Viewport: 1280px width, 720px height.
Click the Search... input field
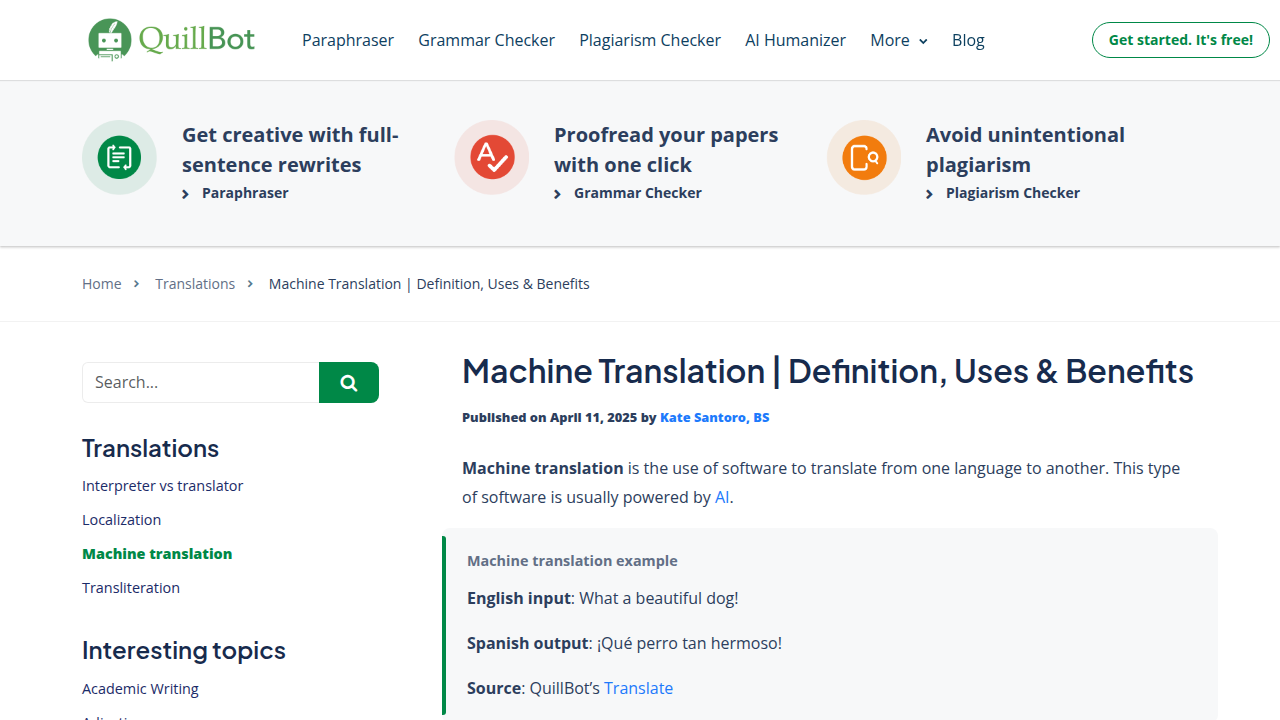click(x=200, y=382)
